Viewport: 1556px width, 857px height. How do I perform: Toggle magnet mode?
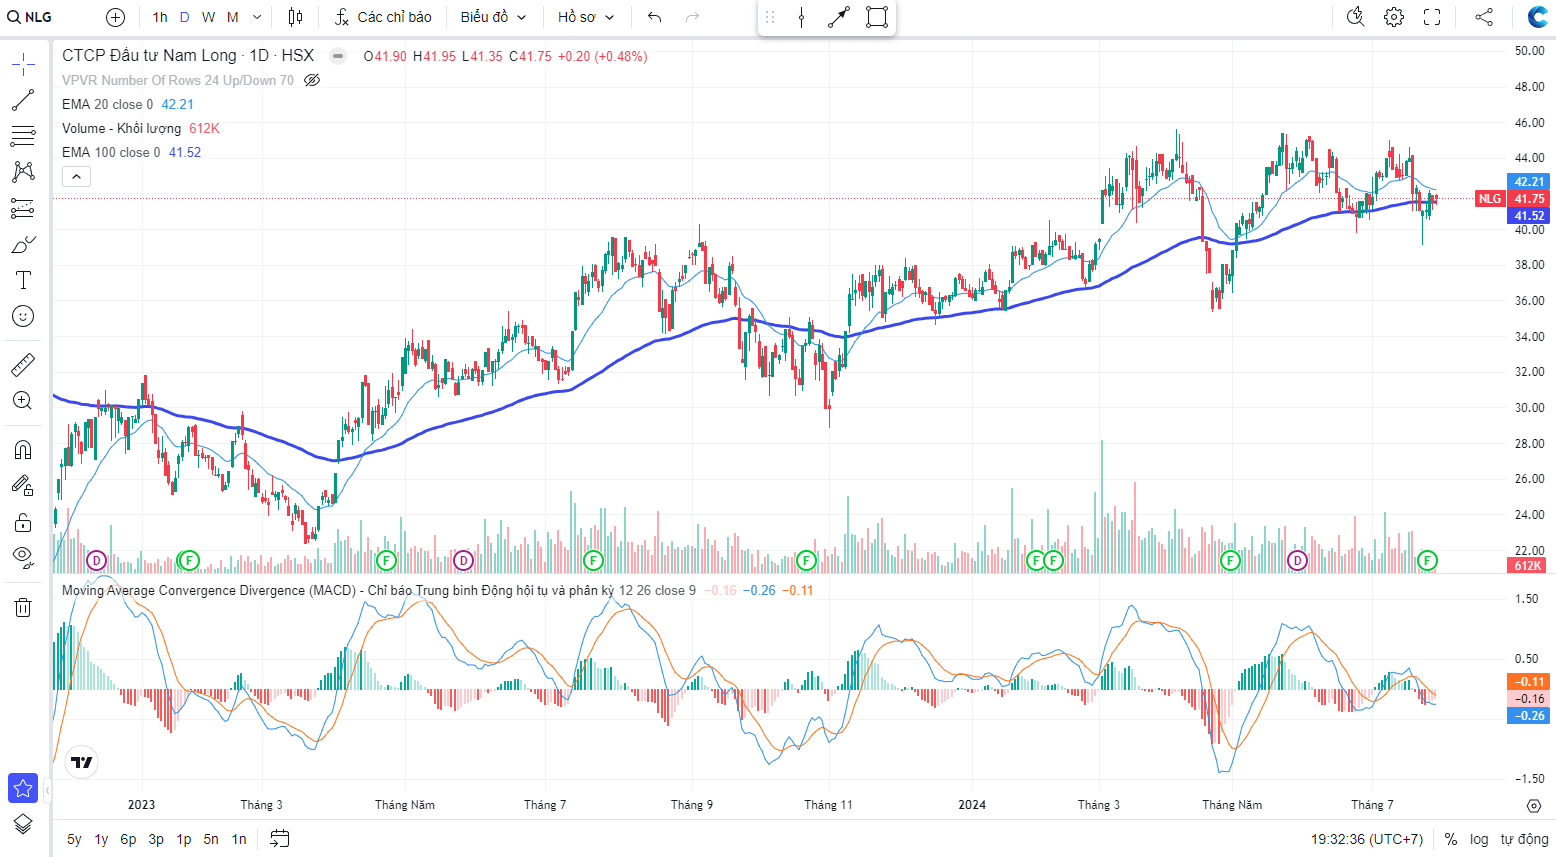pyautogui.click(x=23, y=450)
